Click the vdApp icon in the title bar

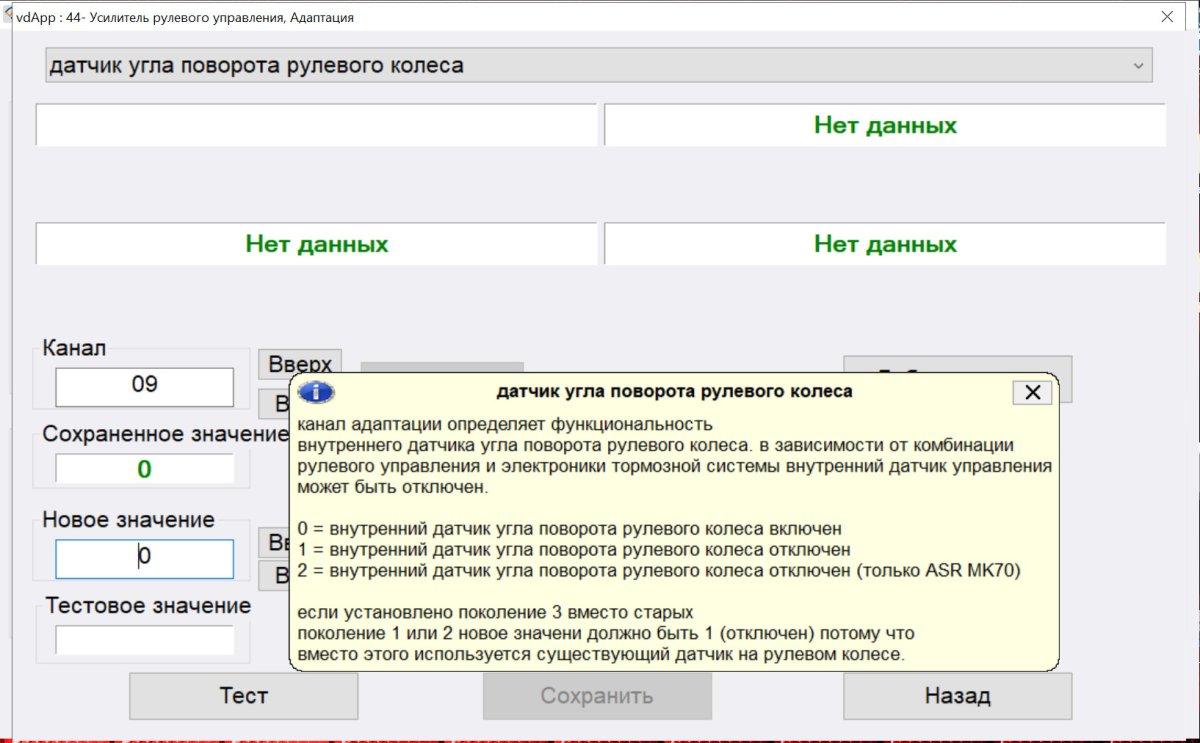(8, 17)
